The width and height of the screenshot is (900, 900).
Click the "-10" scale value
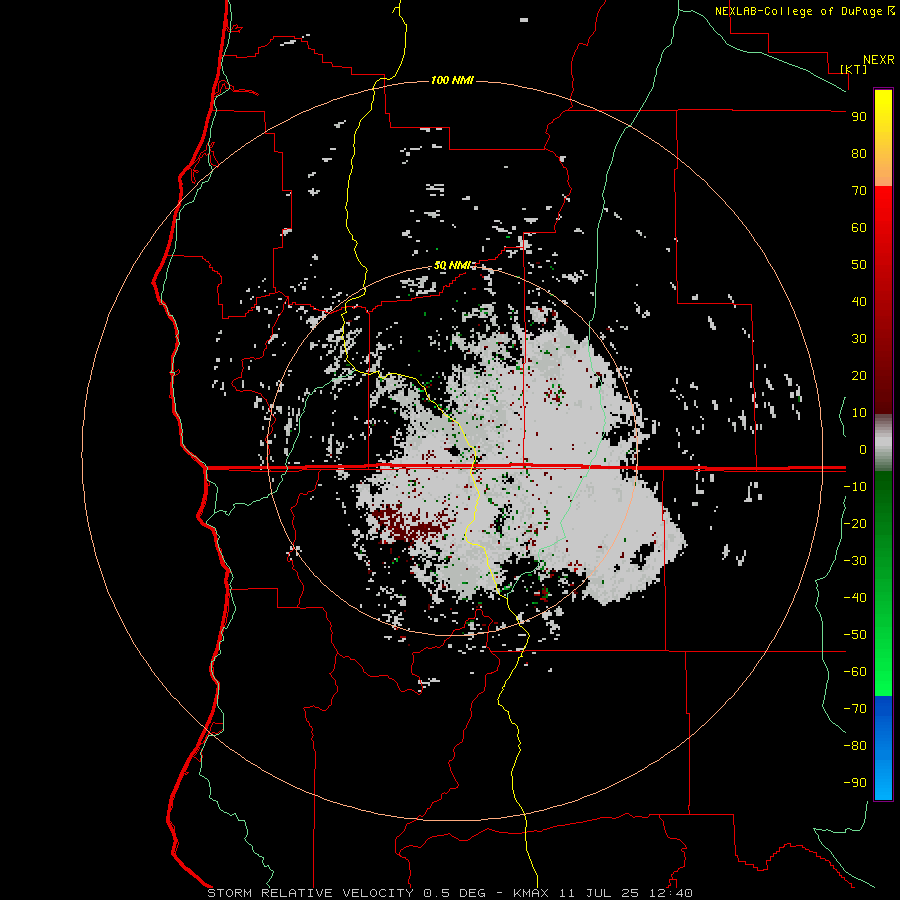pyautogui.click(x=855, y=487)
